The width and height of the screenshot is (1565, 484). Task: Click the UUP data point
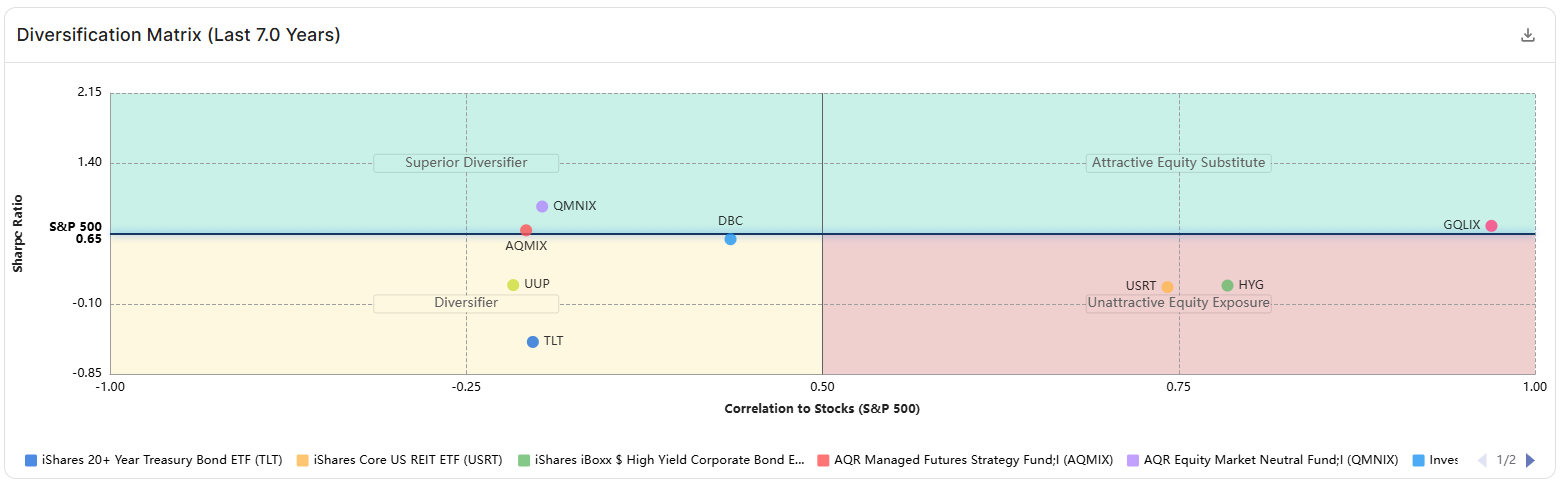[x=513, y=285]
